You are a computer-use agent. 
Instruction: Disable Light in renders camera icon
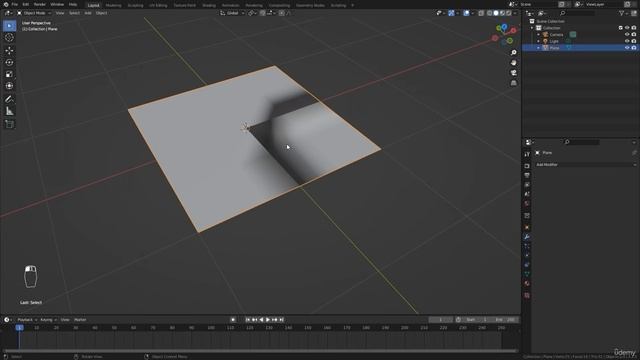pos(634,41)
